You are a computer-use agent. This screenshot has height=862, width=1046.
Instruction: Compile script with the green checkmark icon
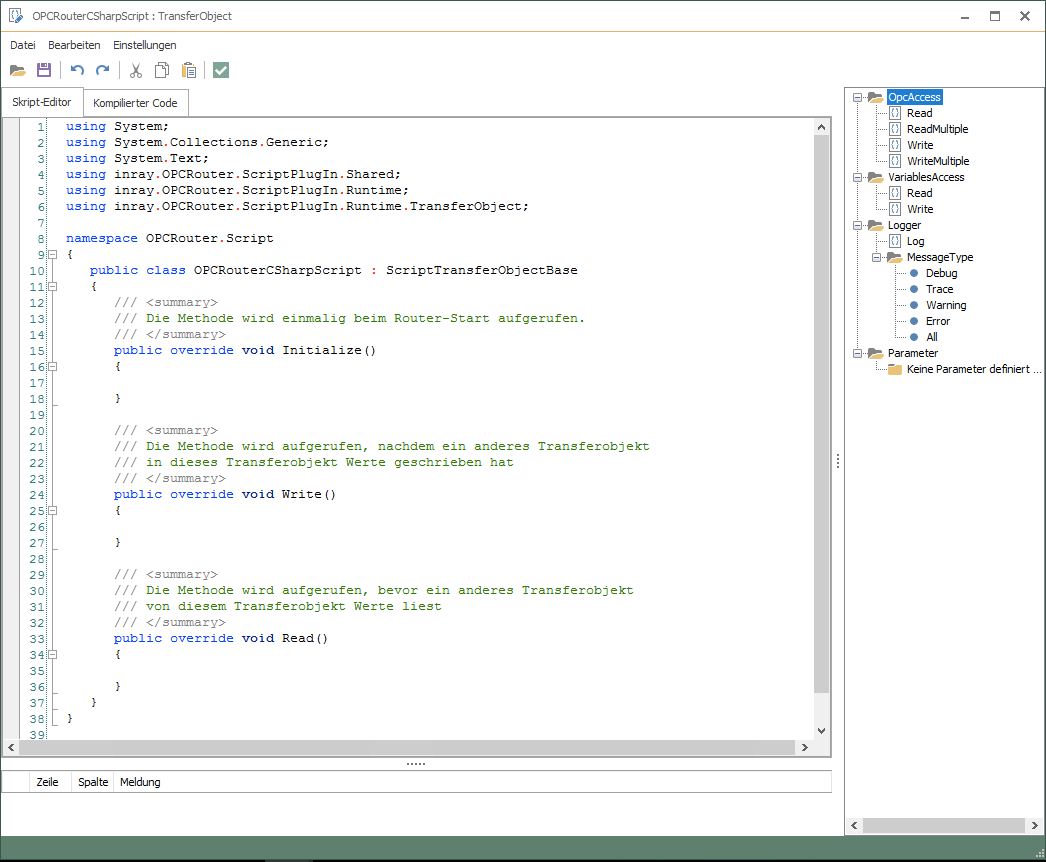tap(221, 70)
